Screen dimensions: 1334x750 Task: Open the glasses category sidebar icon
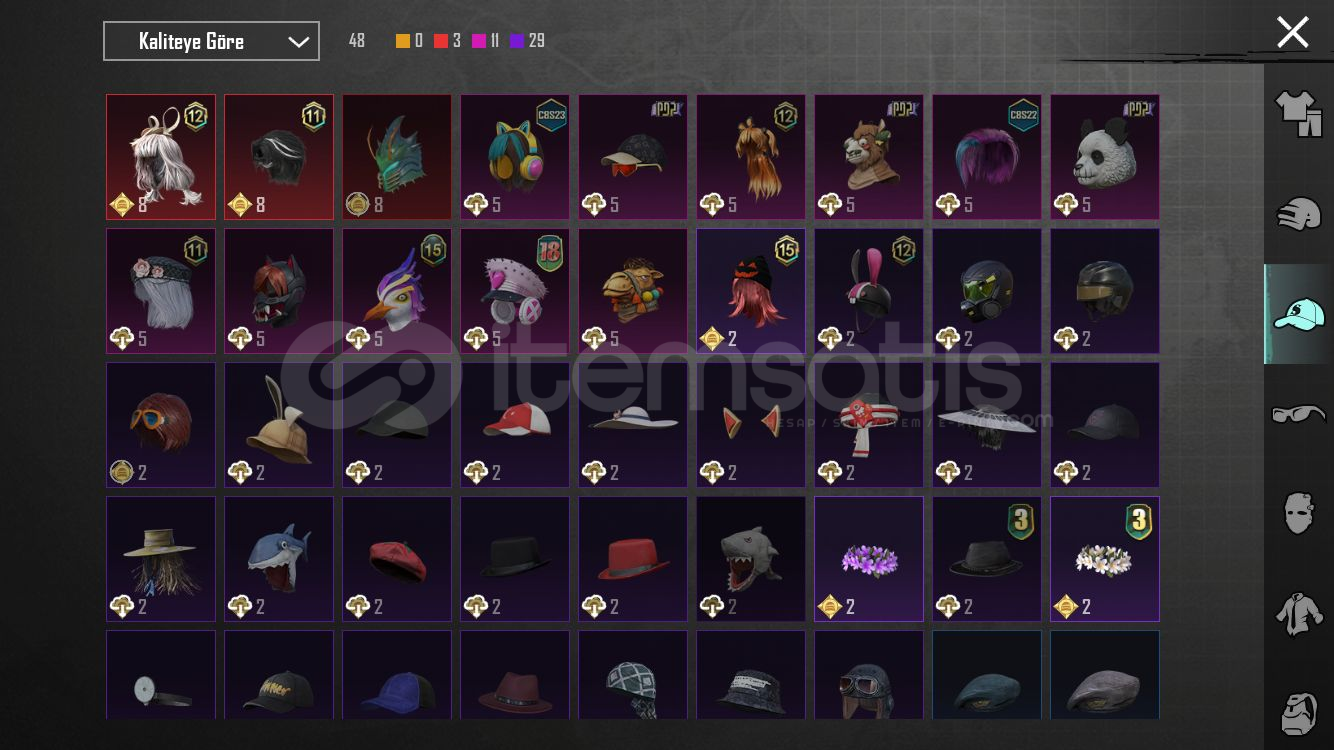click(1298, 413)
